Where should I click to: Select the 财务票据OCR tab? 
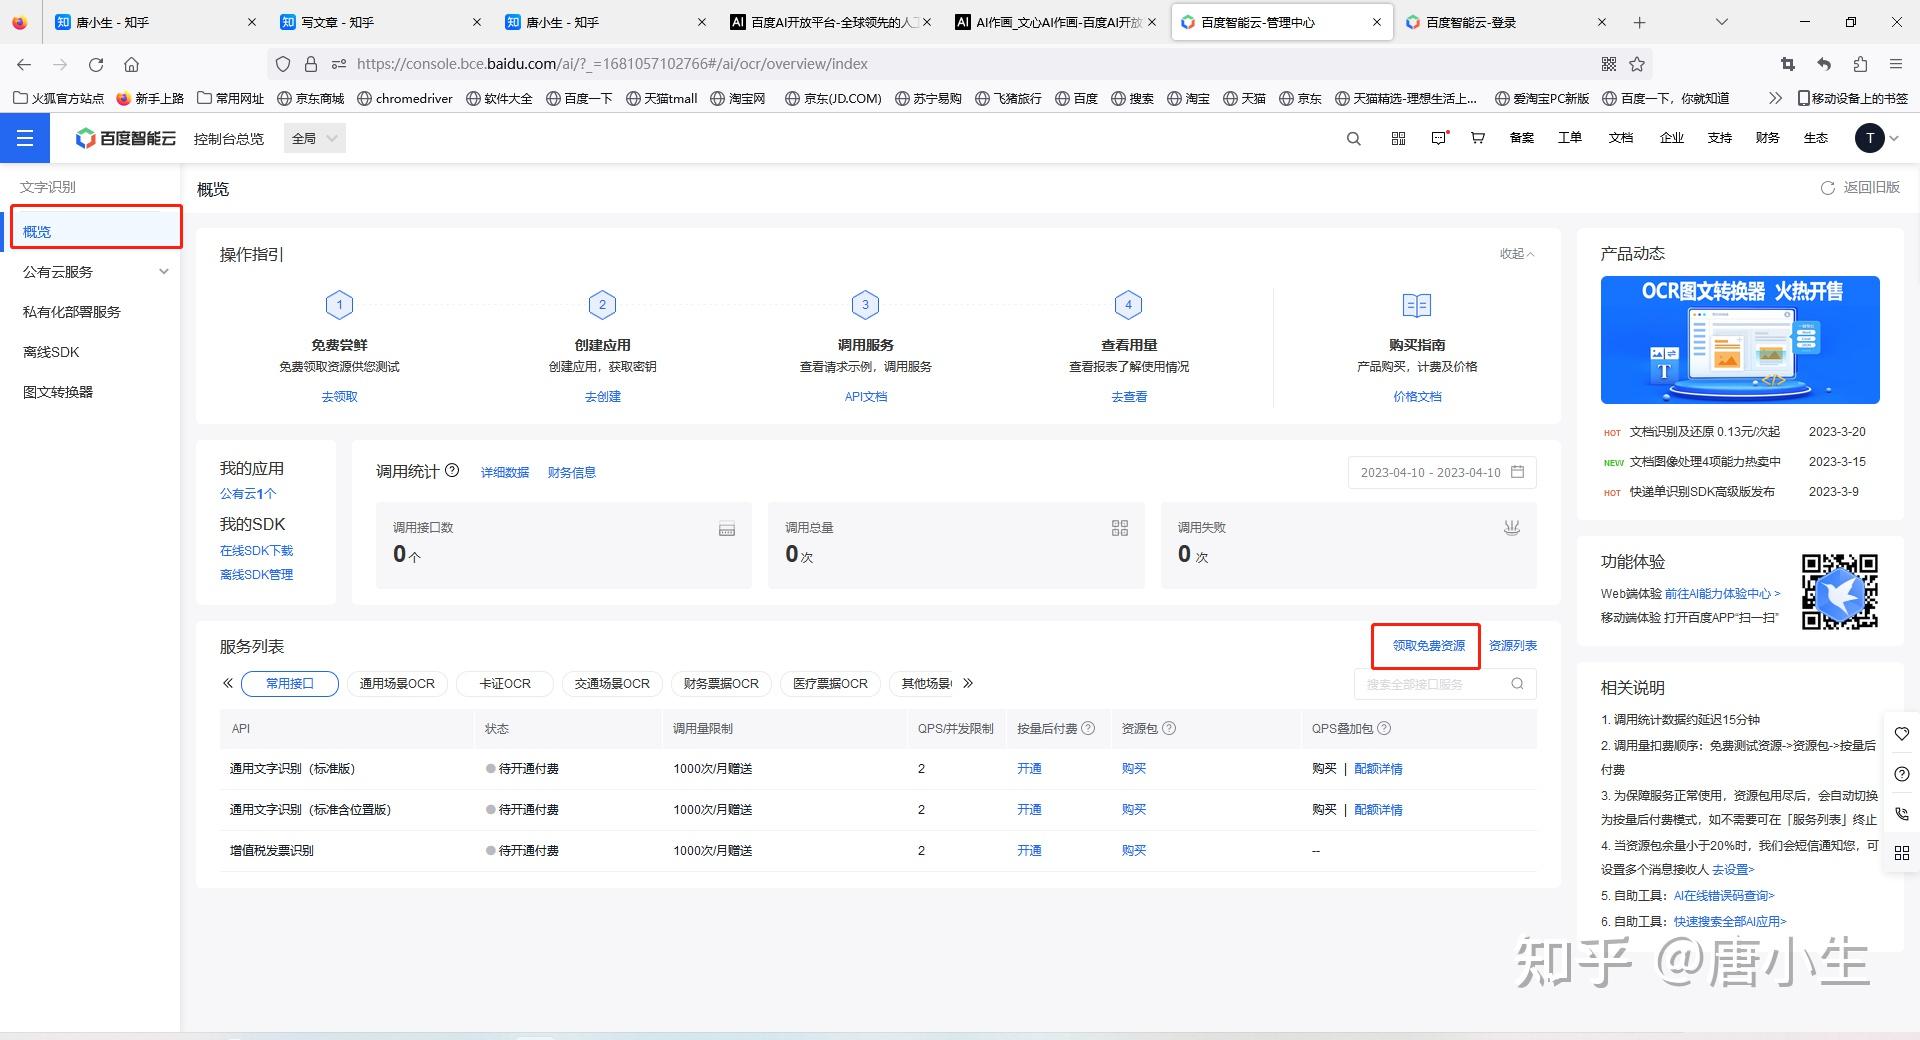721,684
